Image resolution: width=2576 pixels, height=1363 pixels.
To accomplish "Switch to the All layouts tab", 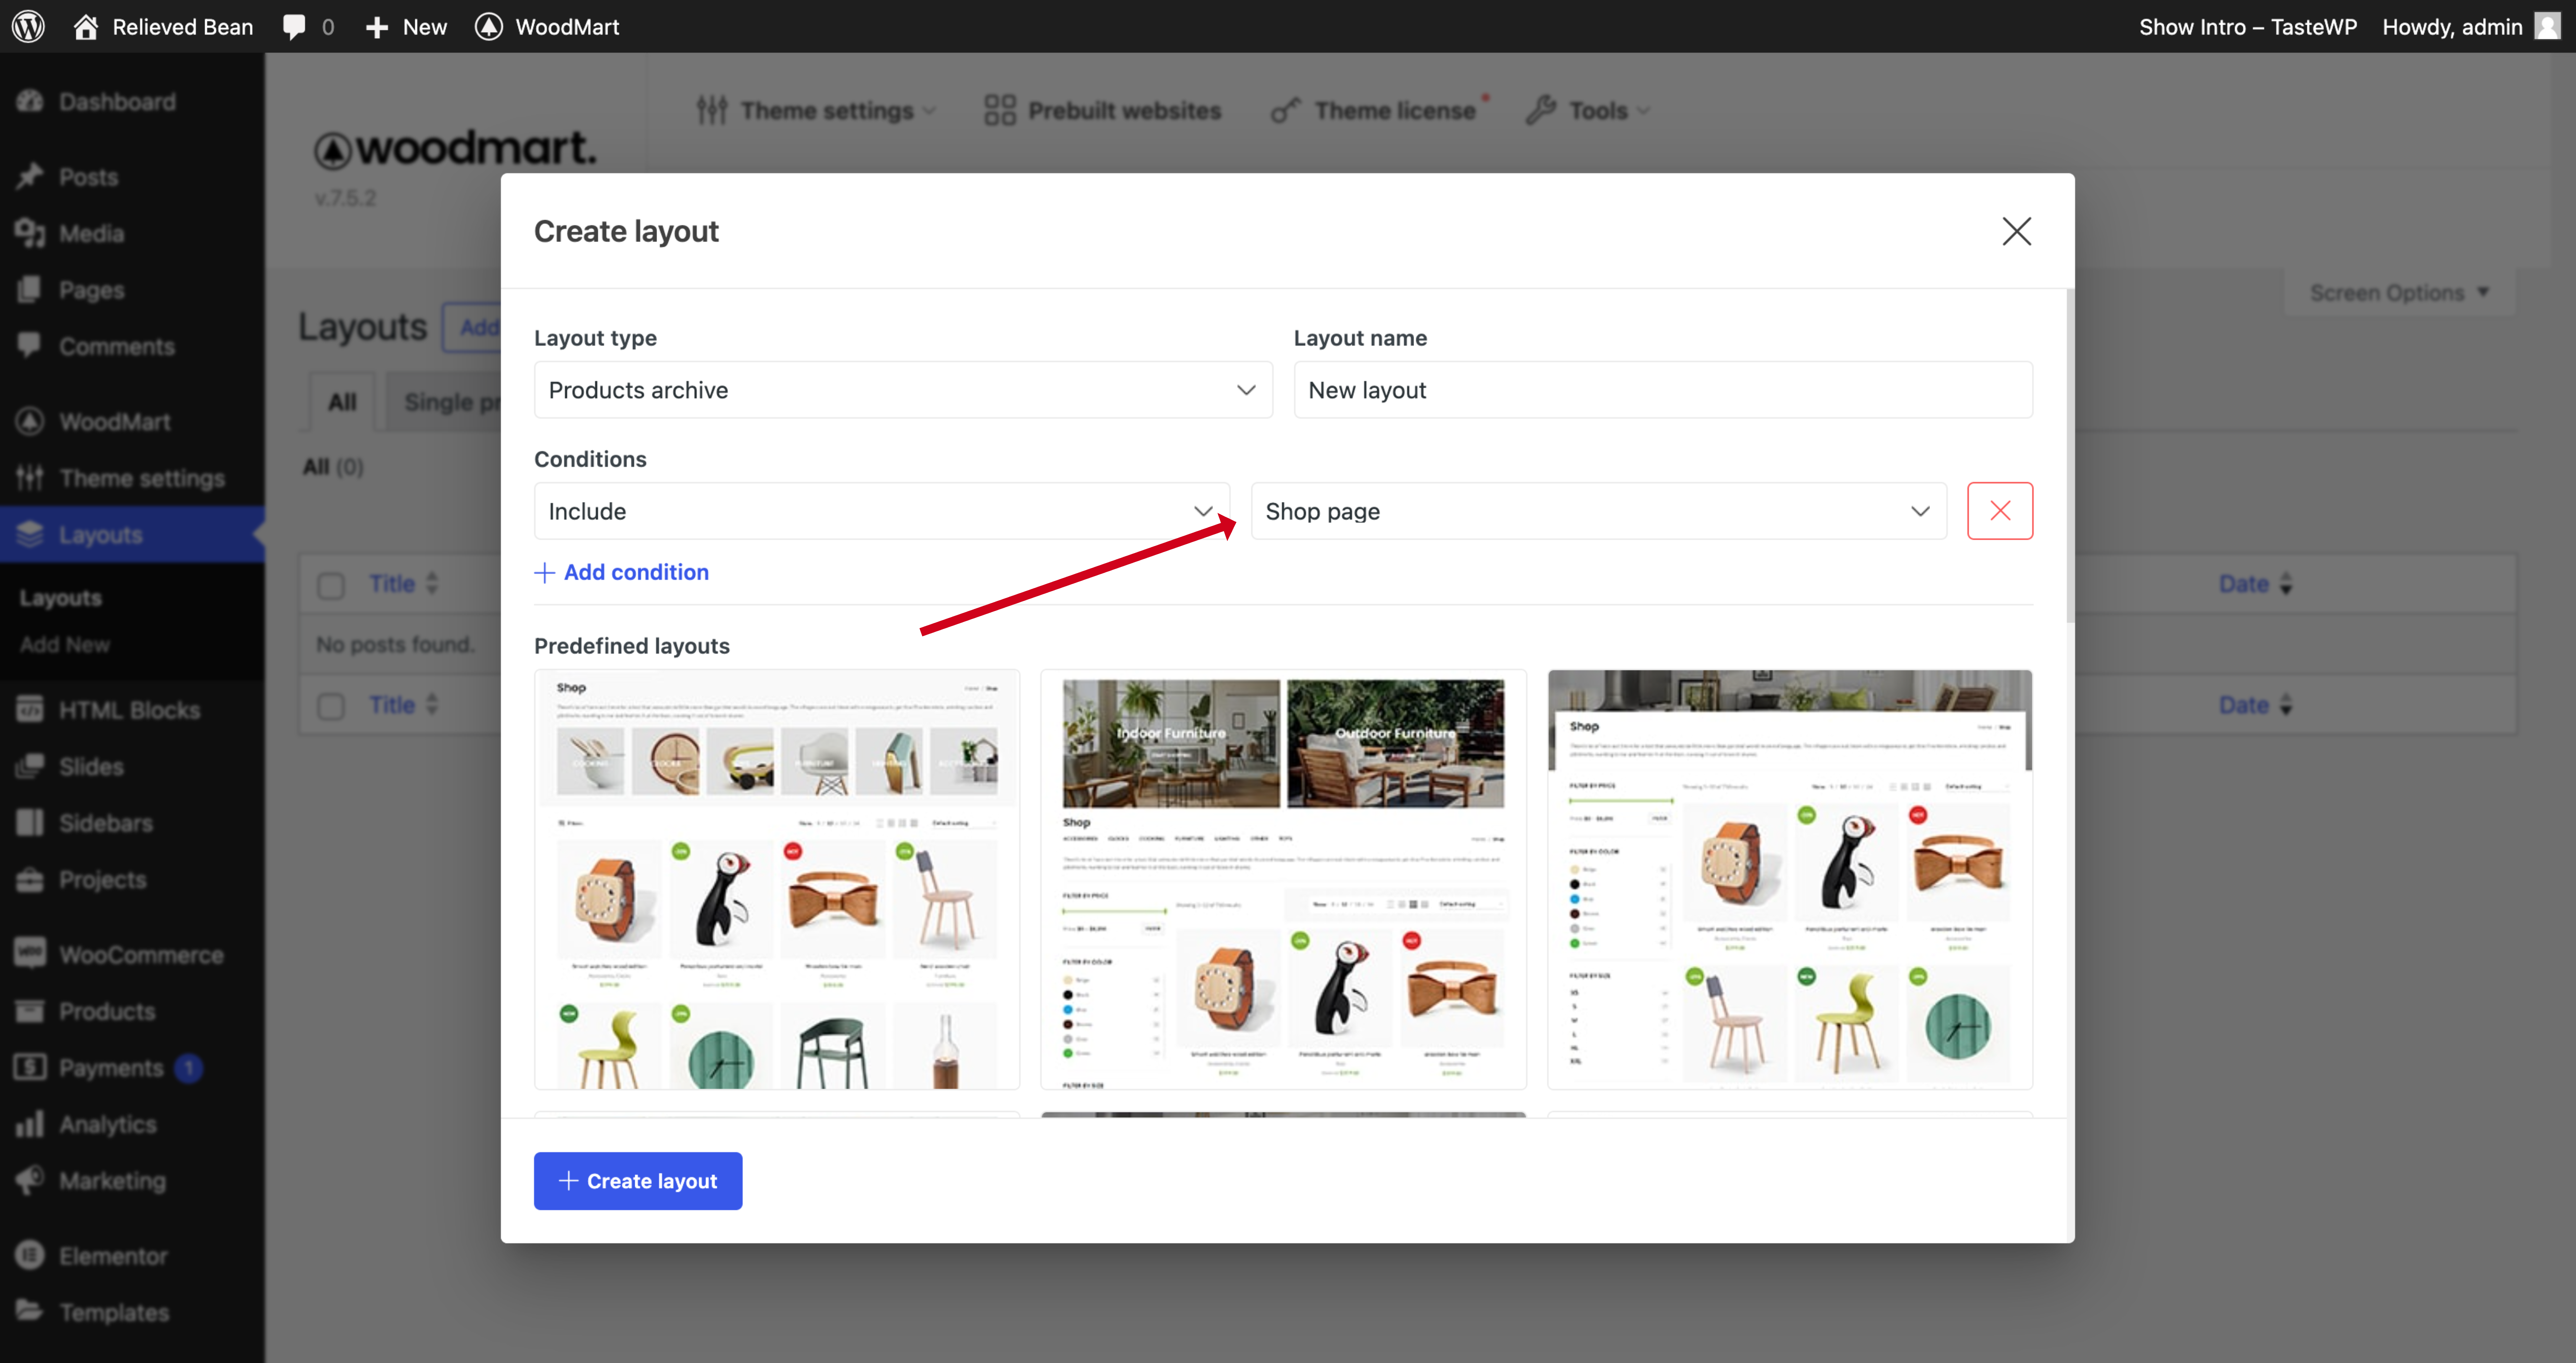I will (x=342, y=402).
